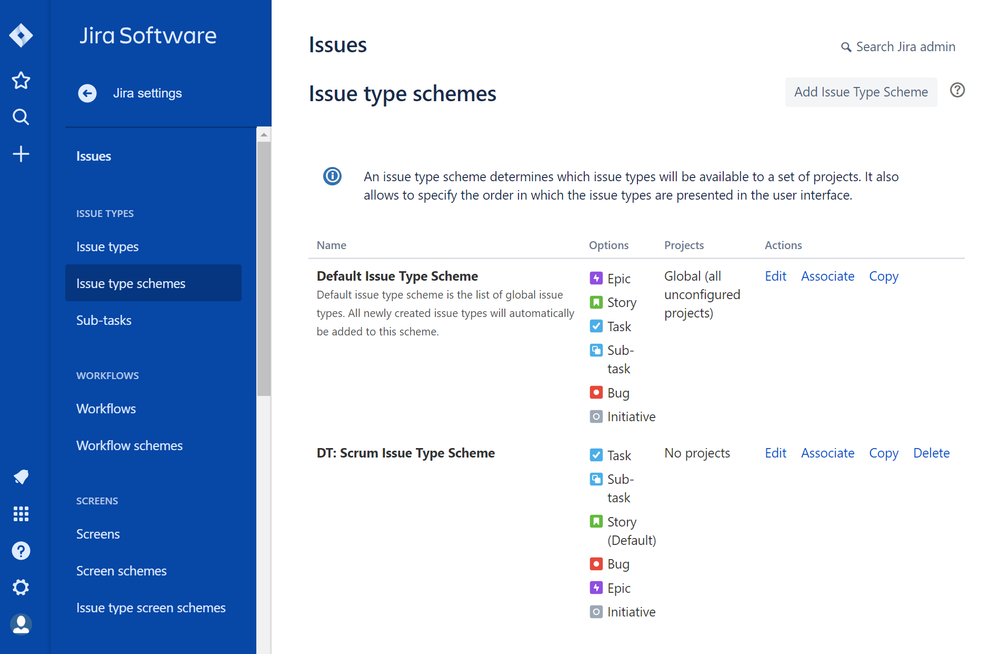This screenshot has width=999, height=654.
Task: Click the Jira Software title
Action: [x=148, y=36]
